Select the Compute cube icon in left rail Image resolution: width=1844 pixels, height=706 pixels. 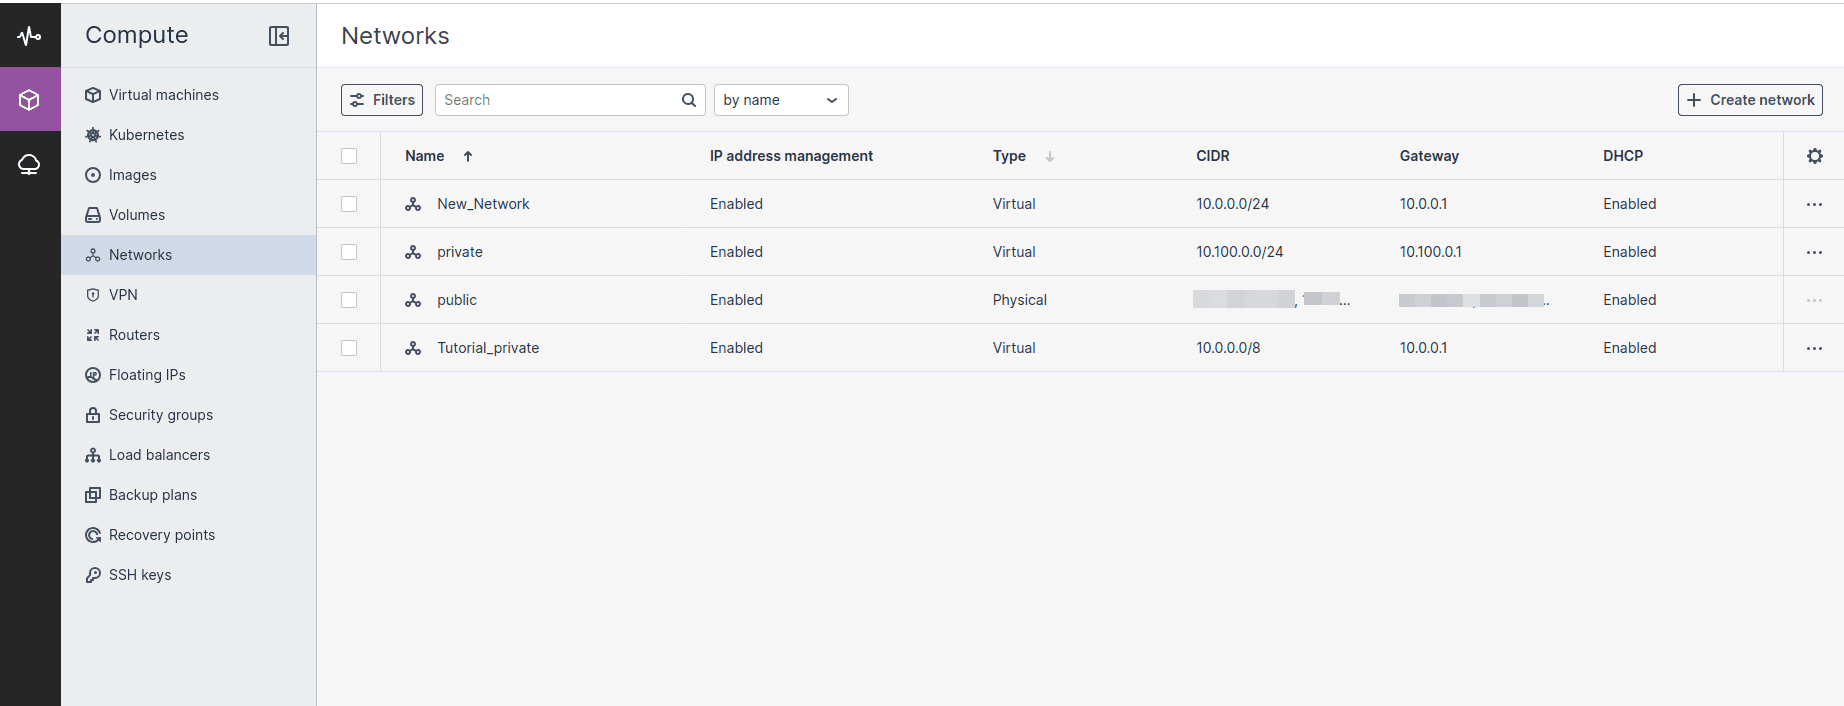coord(30,99)
